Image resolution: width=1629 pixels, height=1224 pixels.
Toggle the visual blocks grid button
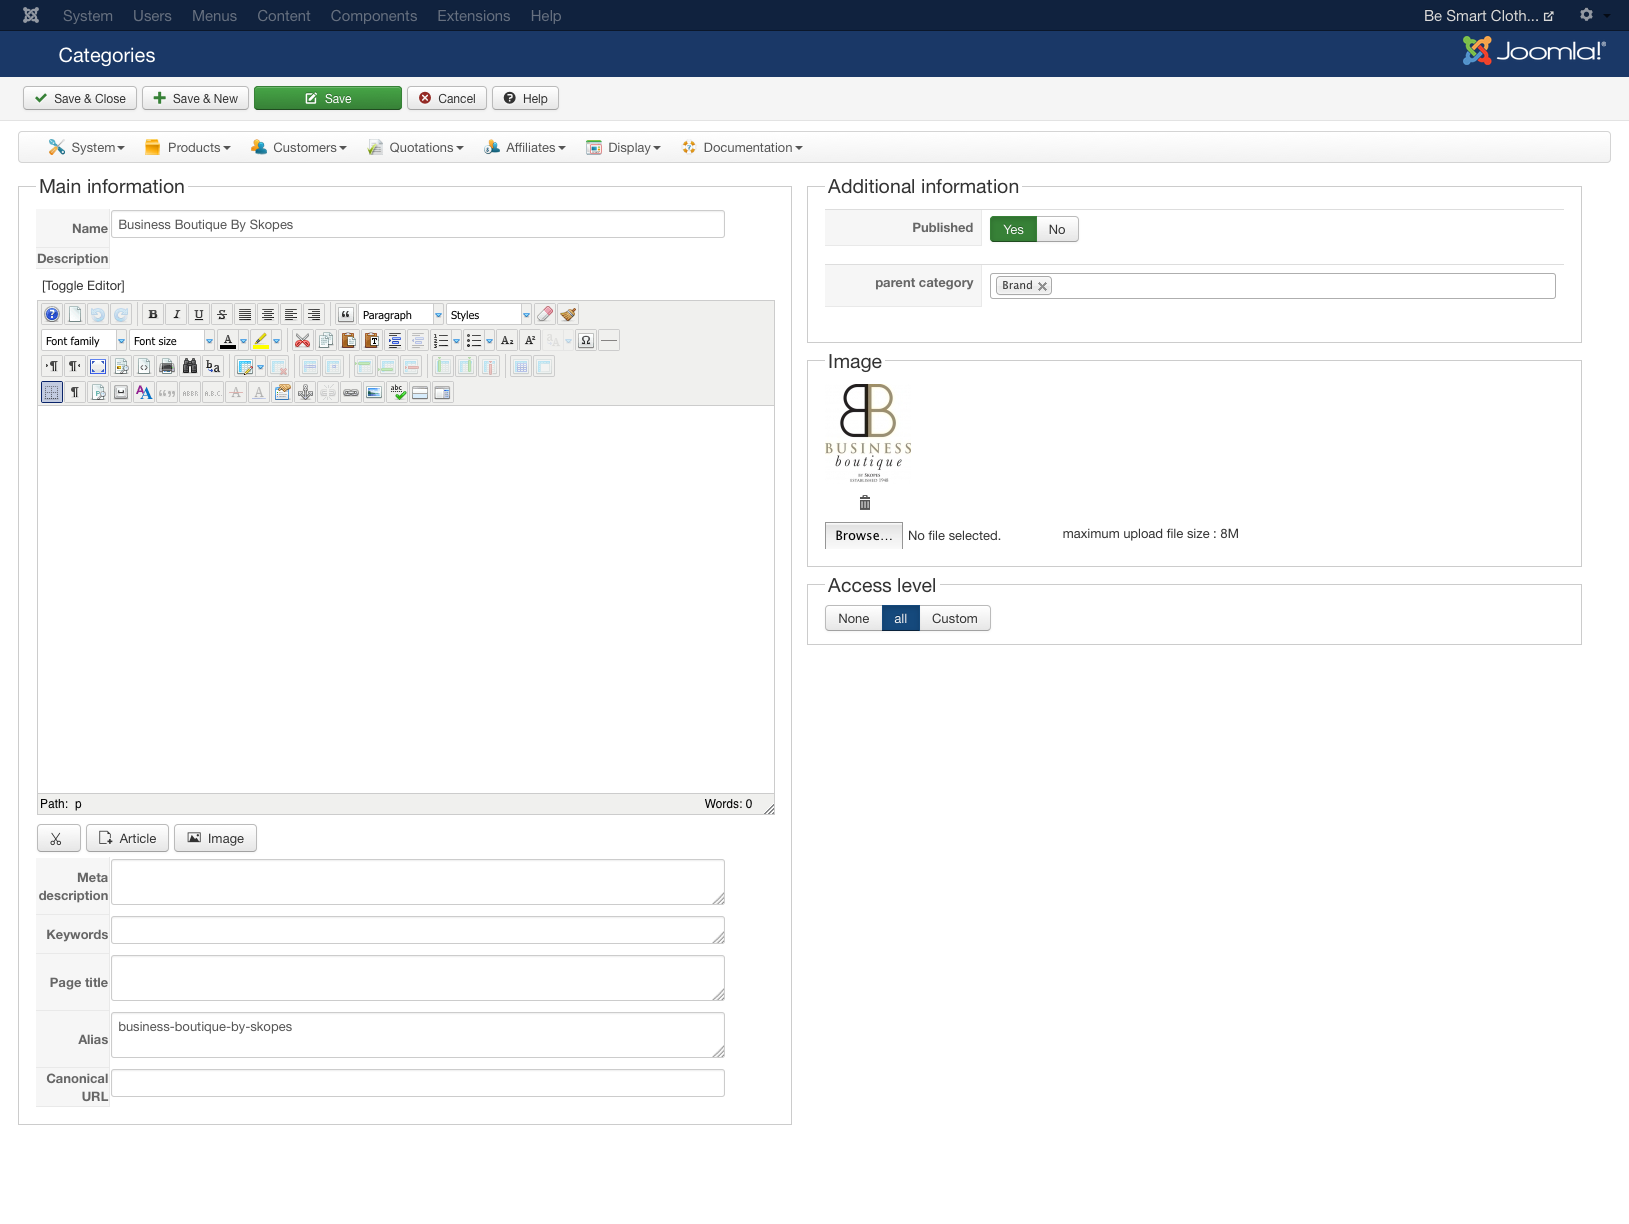coord(52,393)
